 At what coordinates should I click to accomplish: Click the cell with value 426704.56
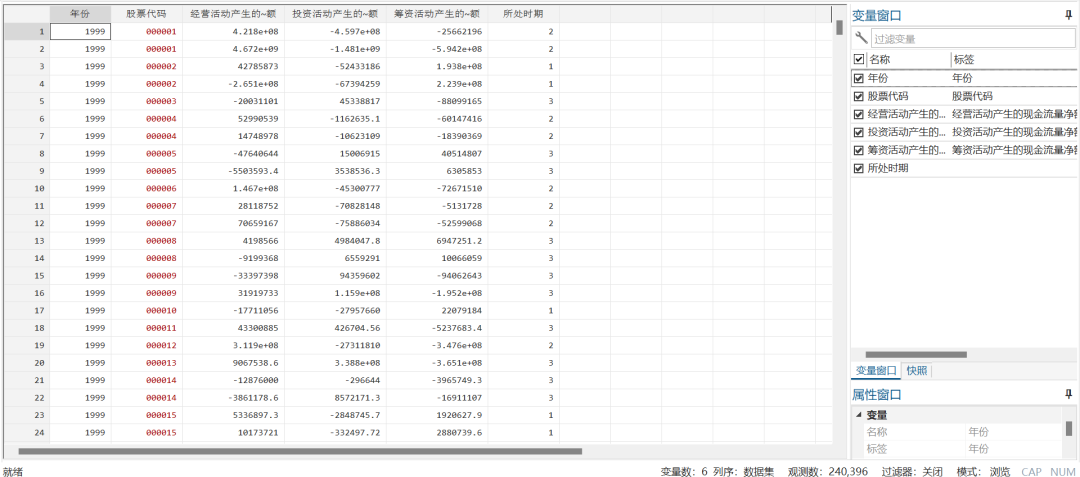pos(335,328)
